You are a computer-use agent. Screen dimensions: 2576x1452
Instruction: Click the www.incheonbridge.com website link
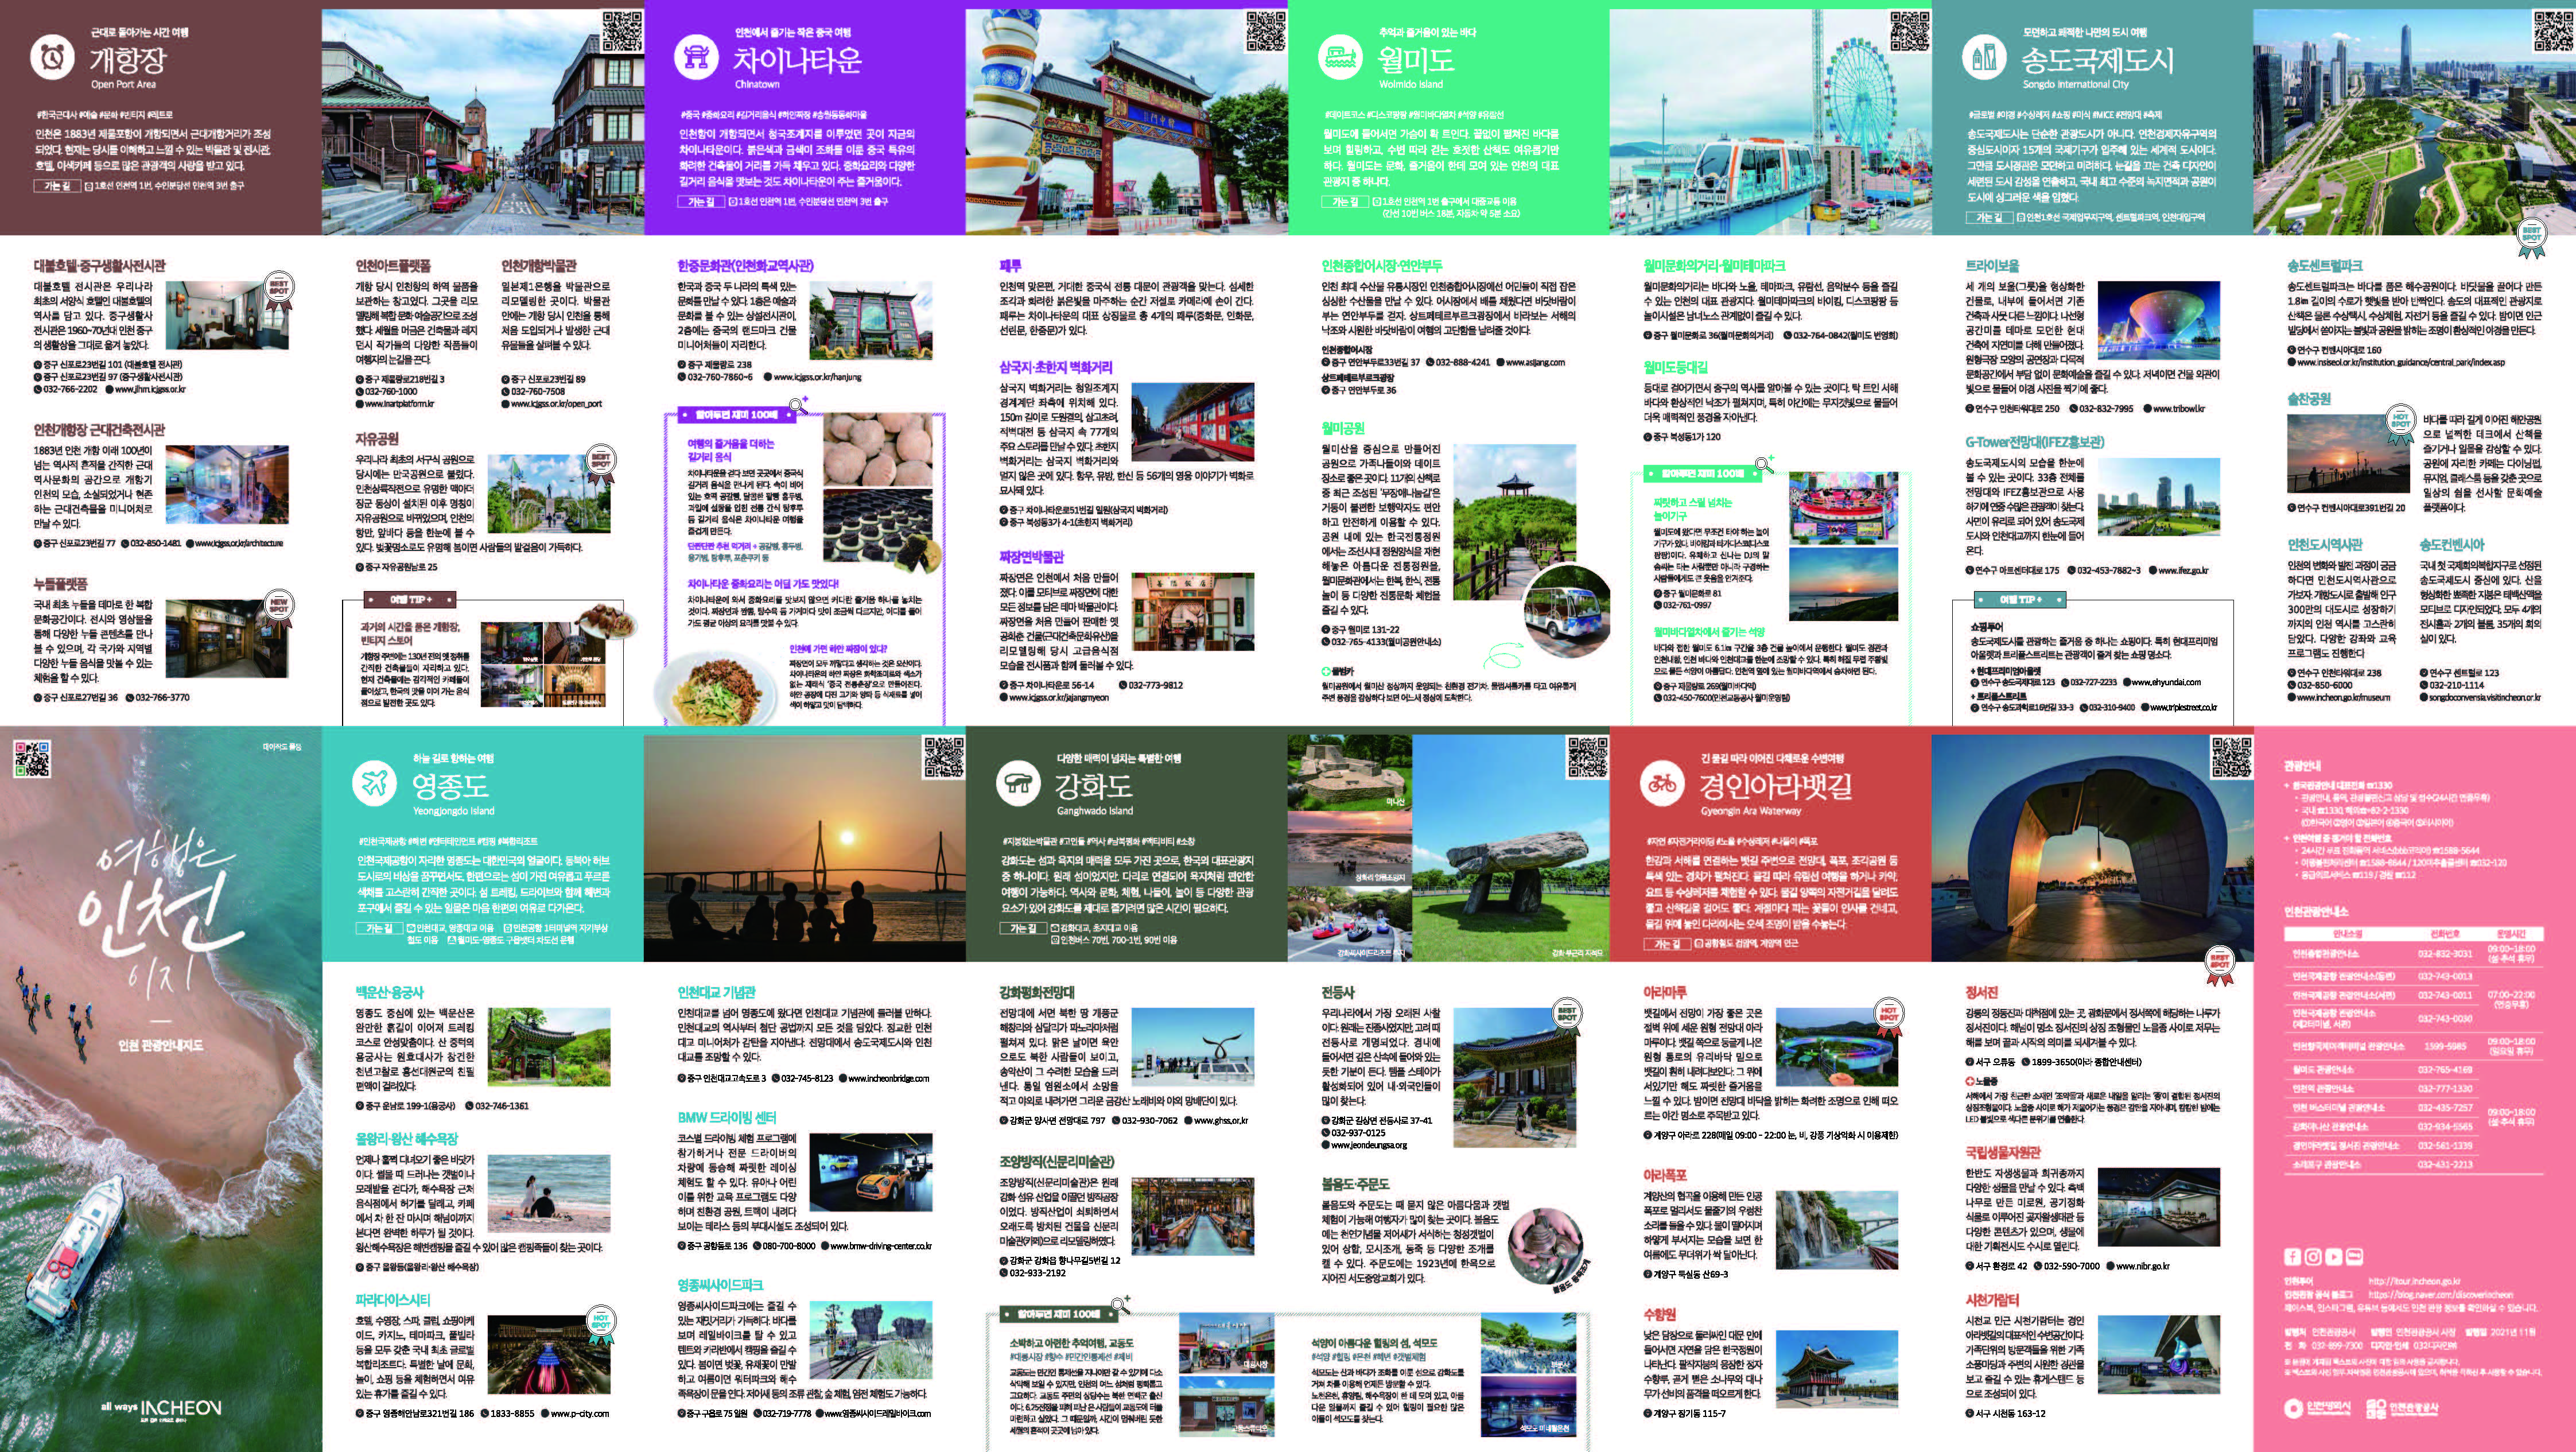pyautogui.click(x=888, y=1078)
